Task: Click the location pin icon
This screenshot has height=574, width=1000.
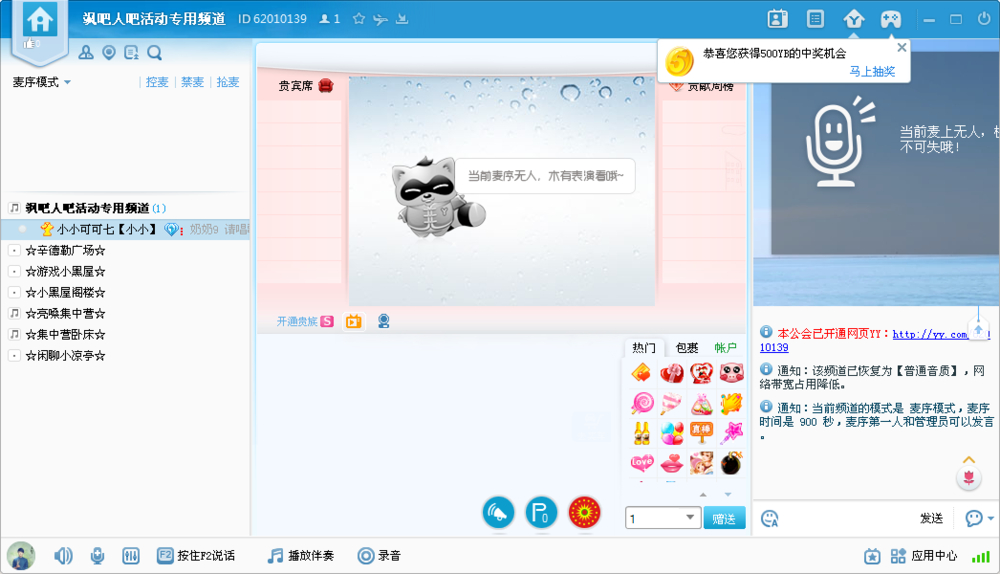Action: (x=109, y=52)
